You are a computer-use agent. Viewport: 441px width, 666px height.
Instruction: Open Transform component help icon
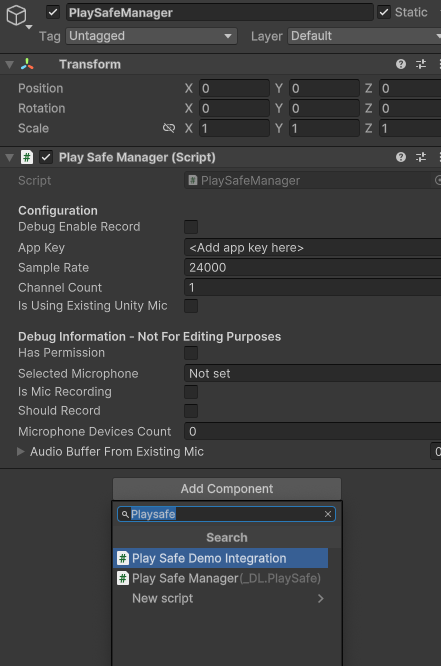(x=401, y=64)
